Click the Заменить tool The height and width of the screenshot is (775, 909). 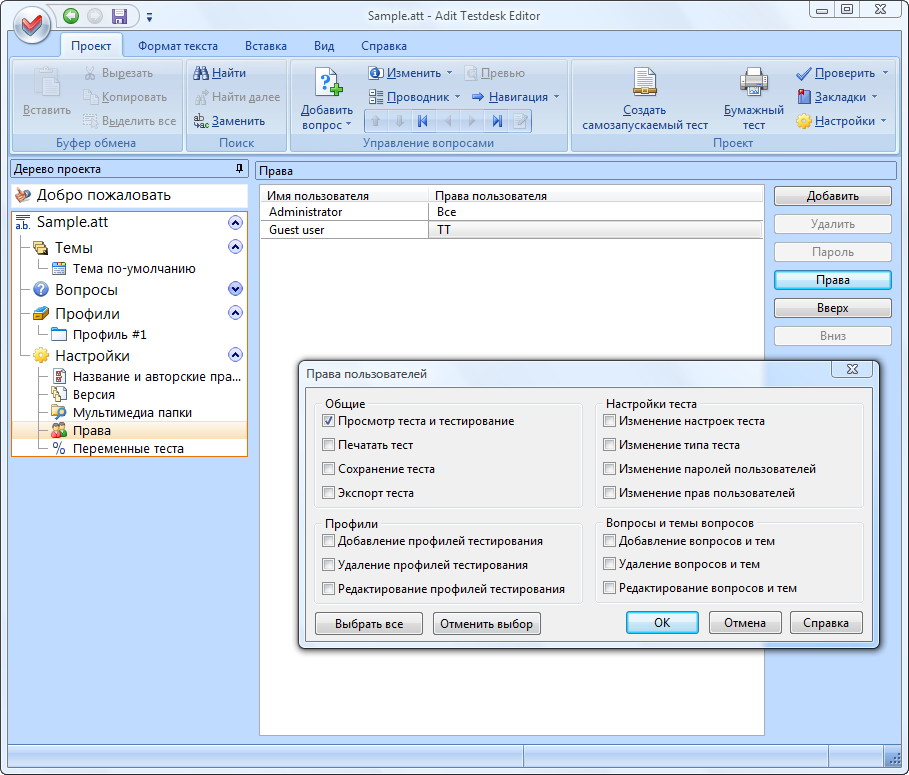[230, 121]
